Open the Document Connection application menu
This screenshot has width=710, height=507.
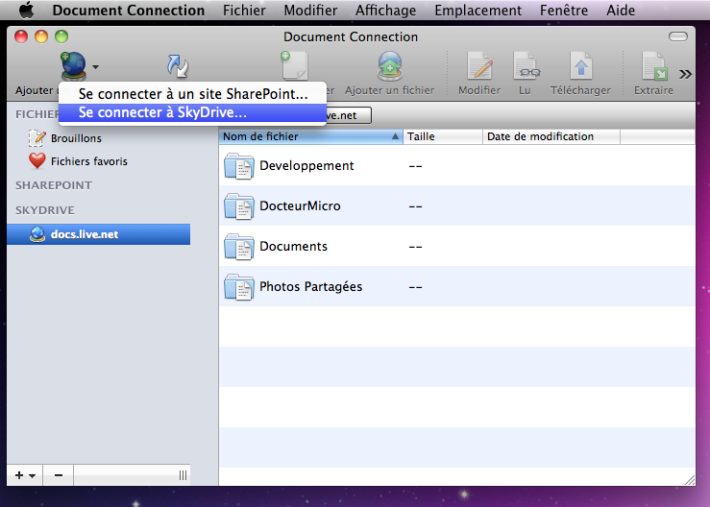click(x=128, y=10)
